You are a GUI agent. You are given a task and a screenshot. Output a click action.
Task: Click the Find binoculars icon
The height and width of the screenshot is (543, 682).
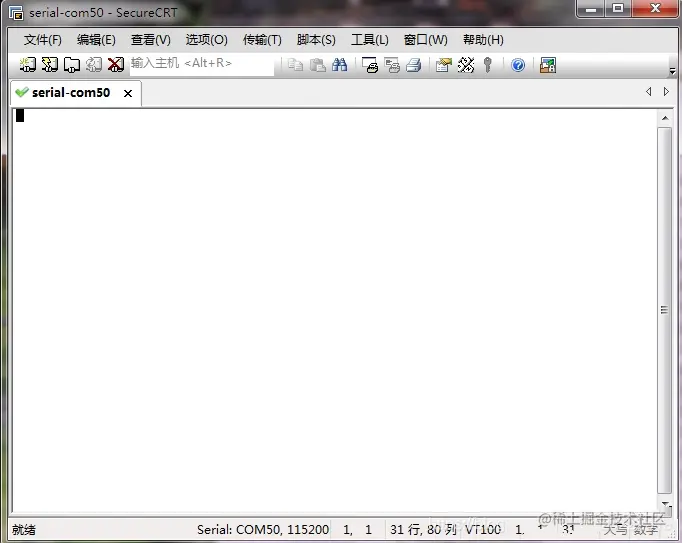(x=339, y=65)
